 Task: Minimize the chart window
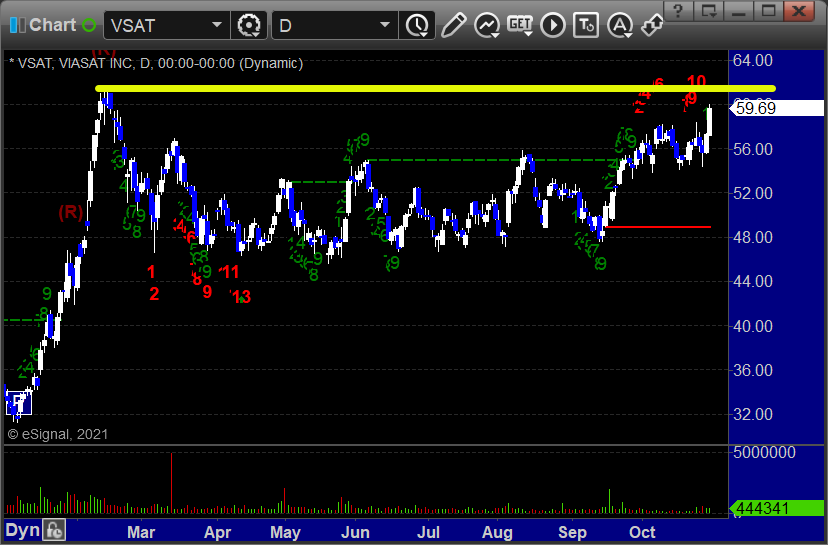pyautogui.click(x=739, y=10)
